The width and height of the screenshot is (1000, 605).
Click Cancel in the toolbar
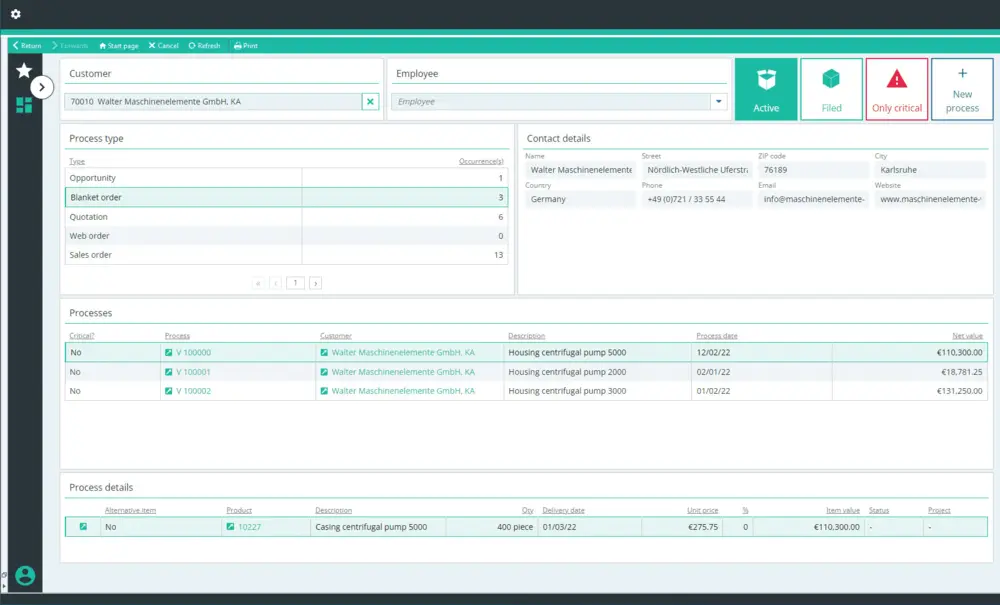tap(163, 46)
